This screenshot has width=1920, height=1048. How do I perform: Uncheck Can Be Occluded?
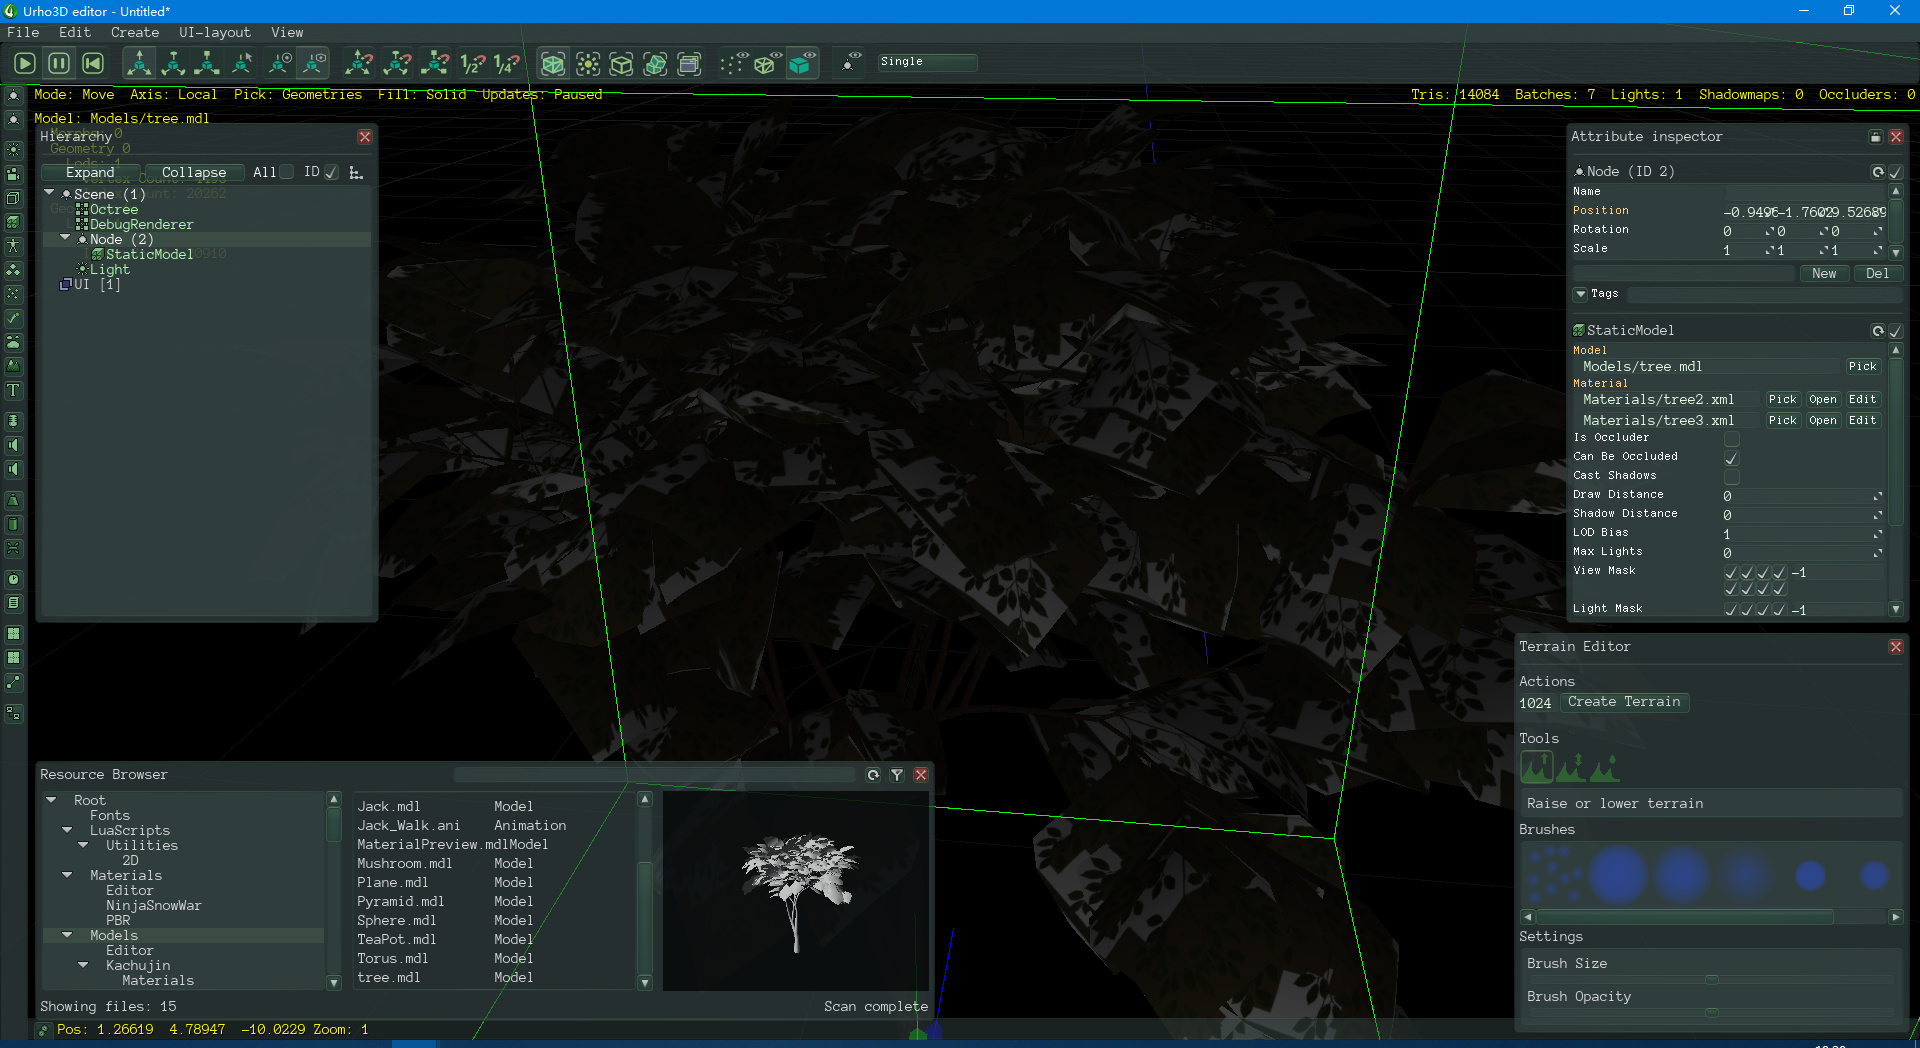(1732, 457)
